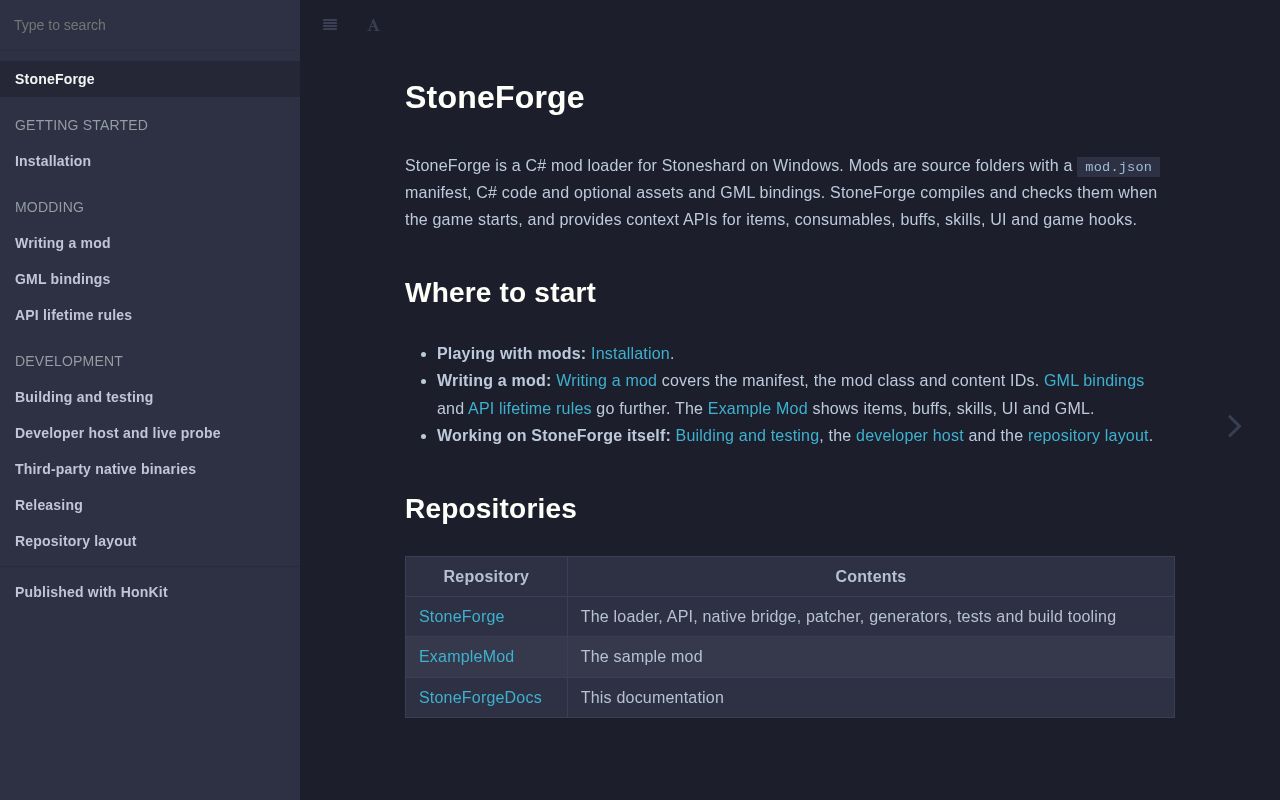
Task: Open Third-party native binaries page
Action: [x=150, y=469]
